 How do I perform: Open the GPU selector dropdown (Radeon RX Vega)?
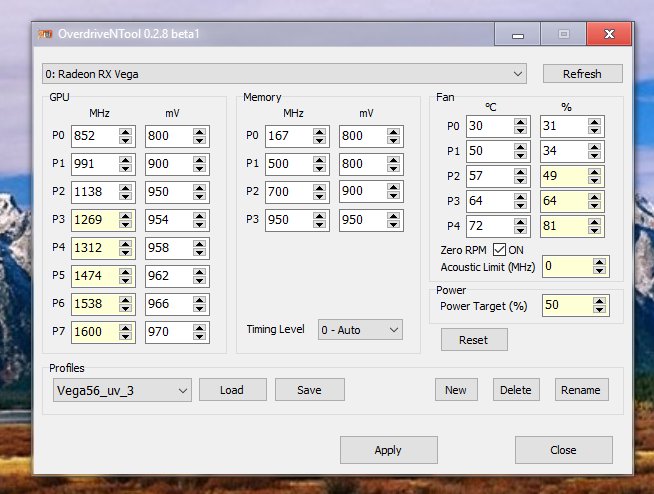(x=284, y=74)
